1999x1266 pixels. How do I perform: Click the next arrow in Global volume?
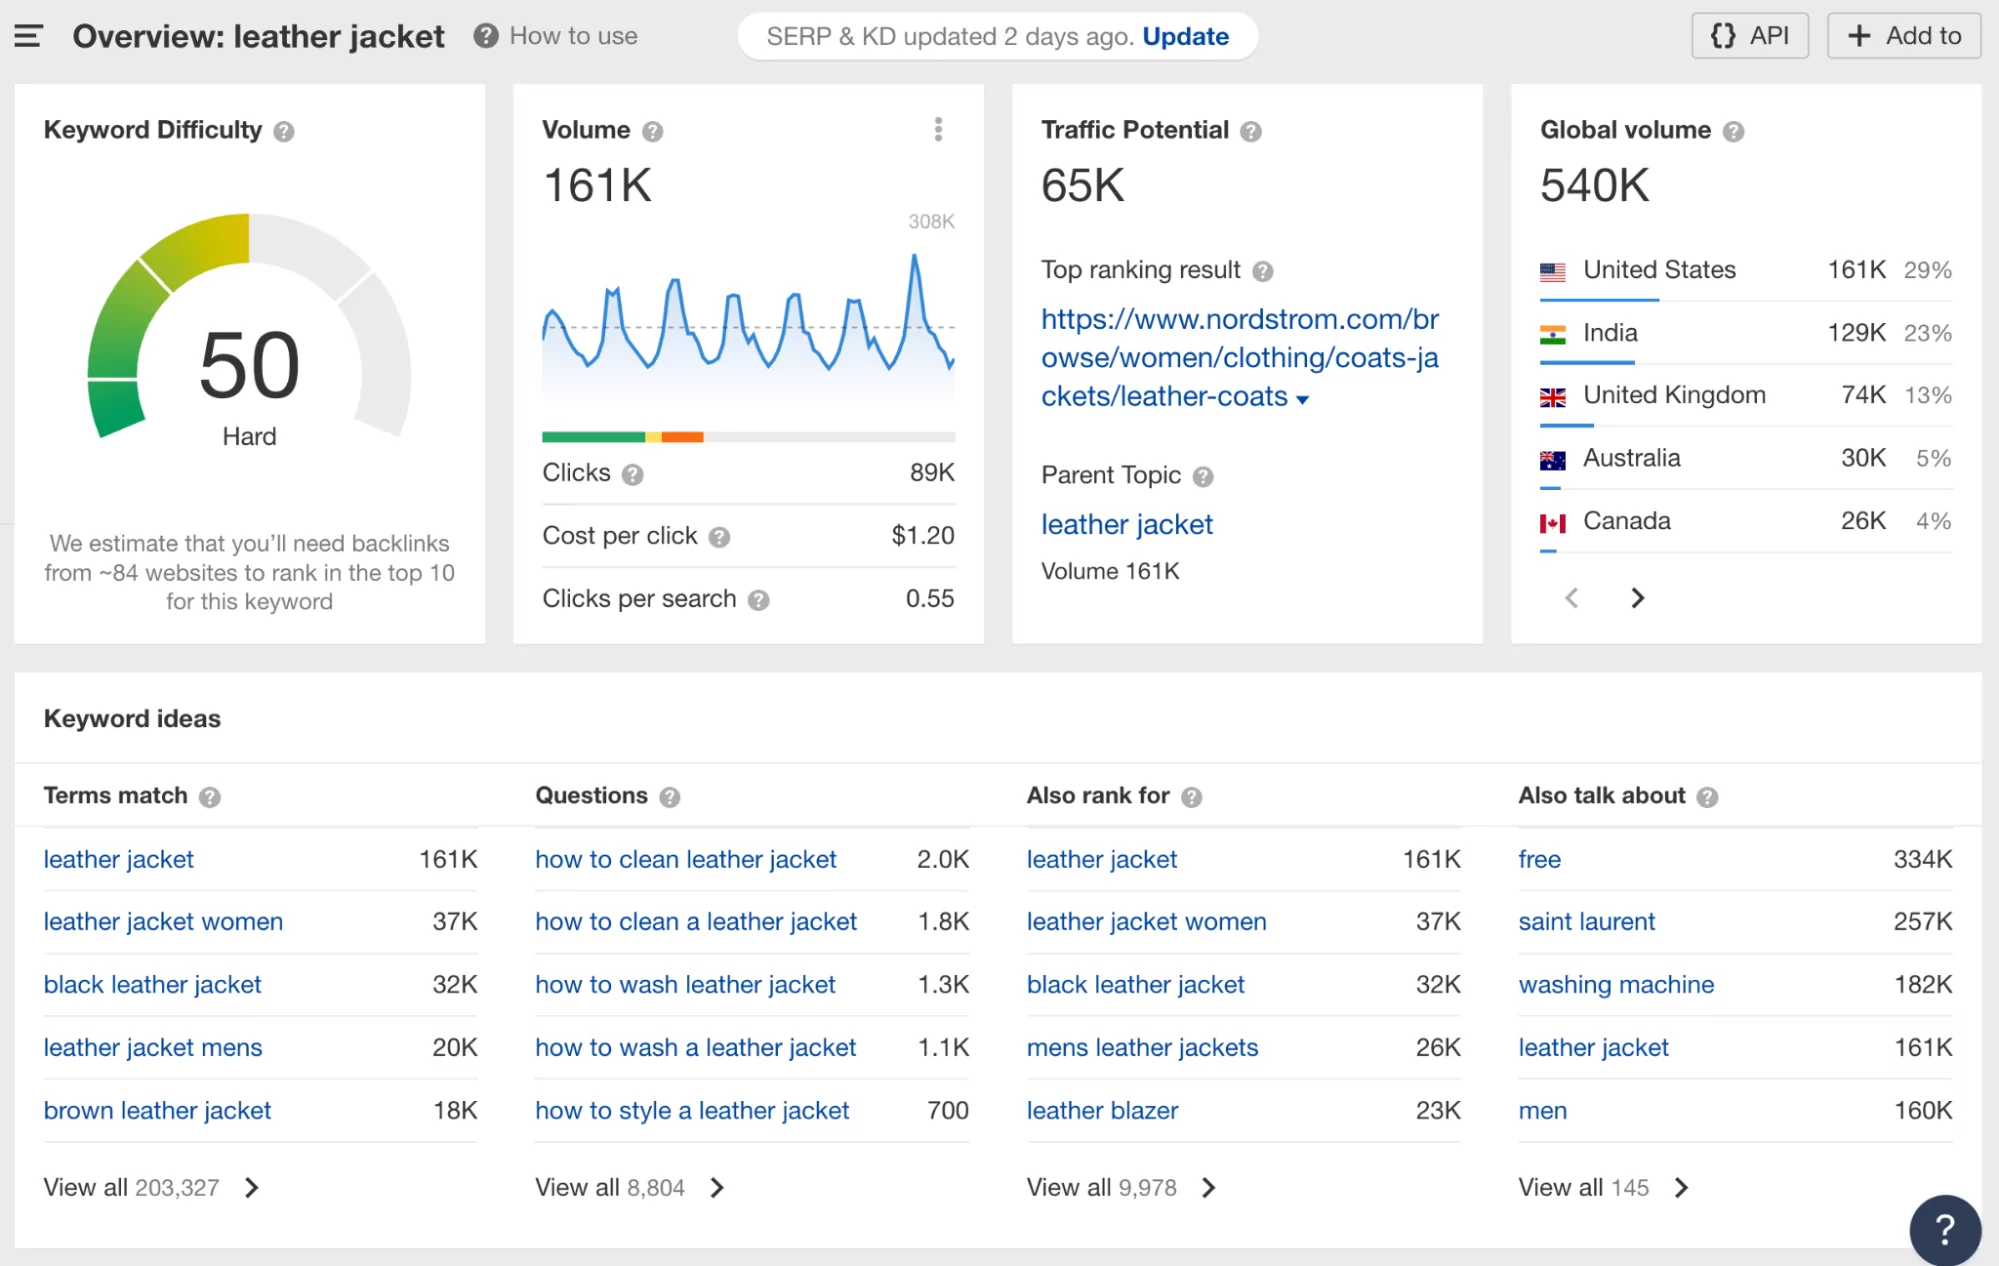[1637, 597]
